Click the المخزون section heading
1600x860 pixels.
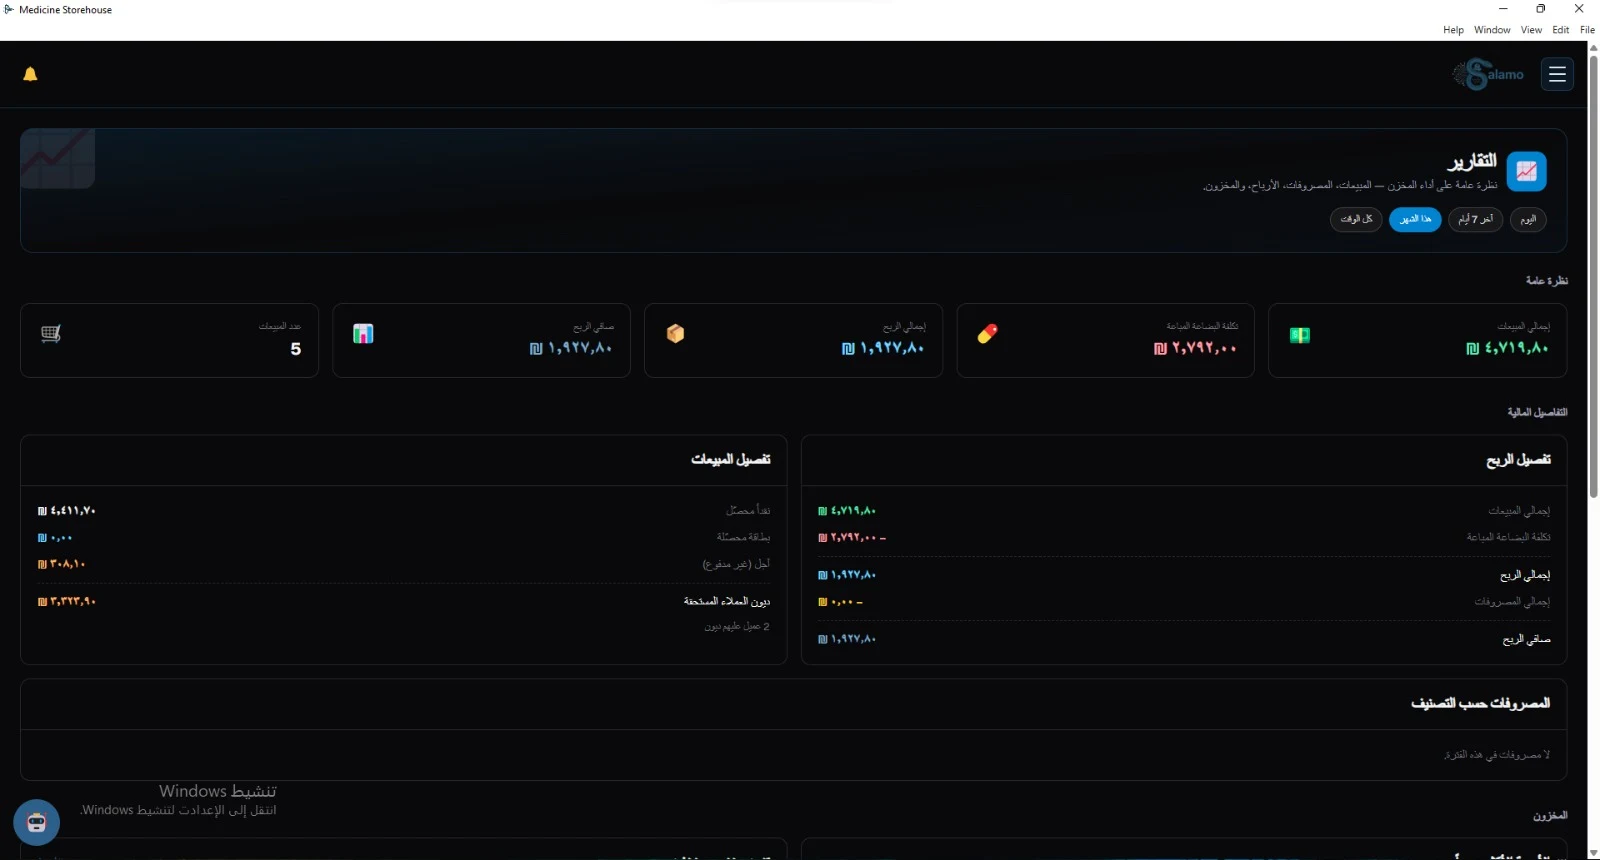tap(1550, 816)
